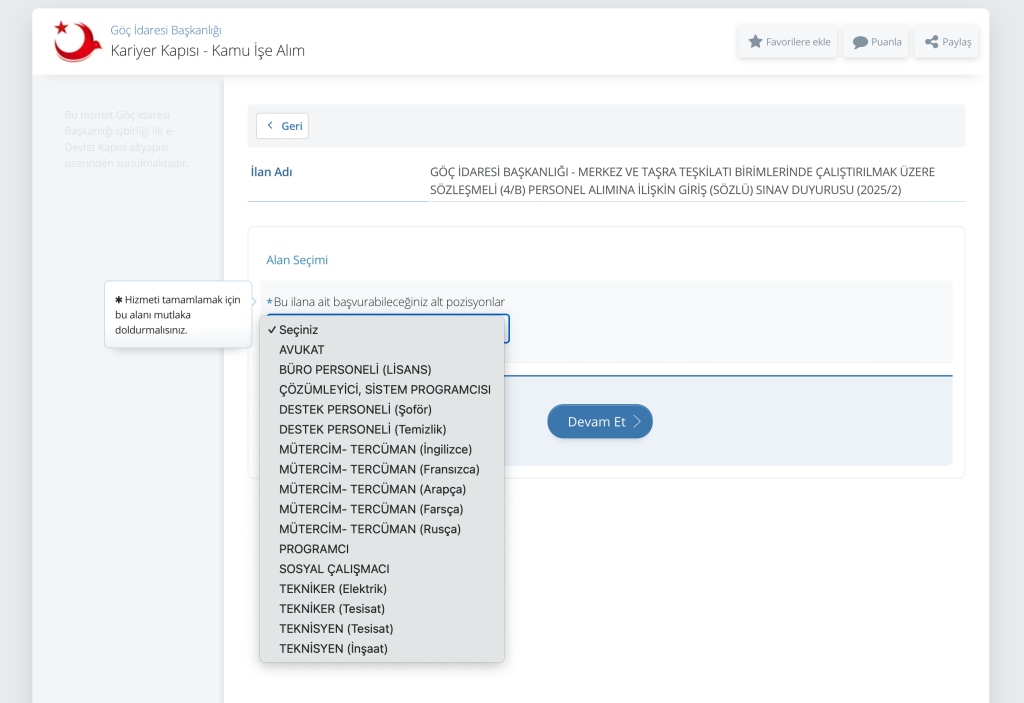Image resolution: width=1024 pixels, height=703 pixels.
Task: Click the star icon in Favorilere ekle
Action: click(756, 42)
